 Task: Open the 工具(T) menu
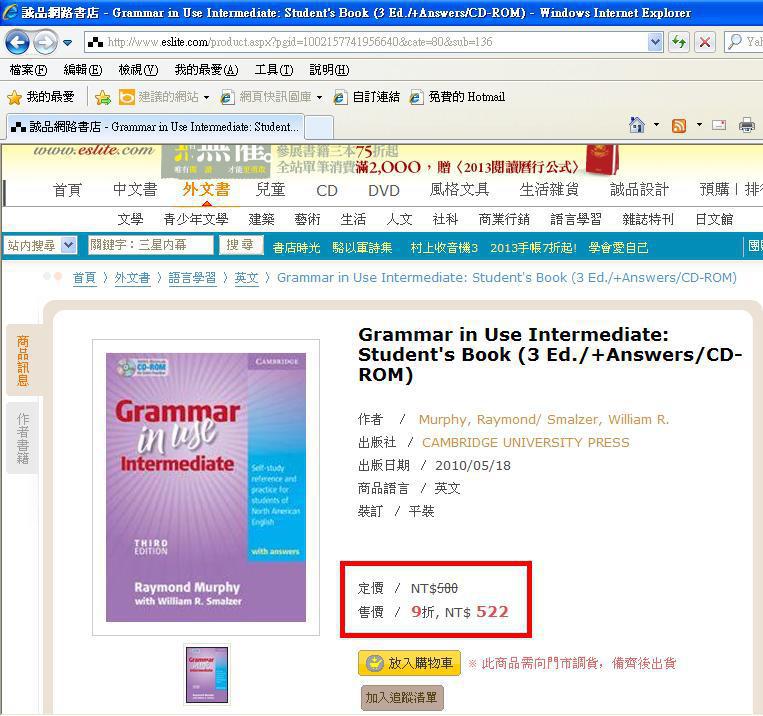point(274,70)
